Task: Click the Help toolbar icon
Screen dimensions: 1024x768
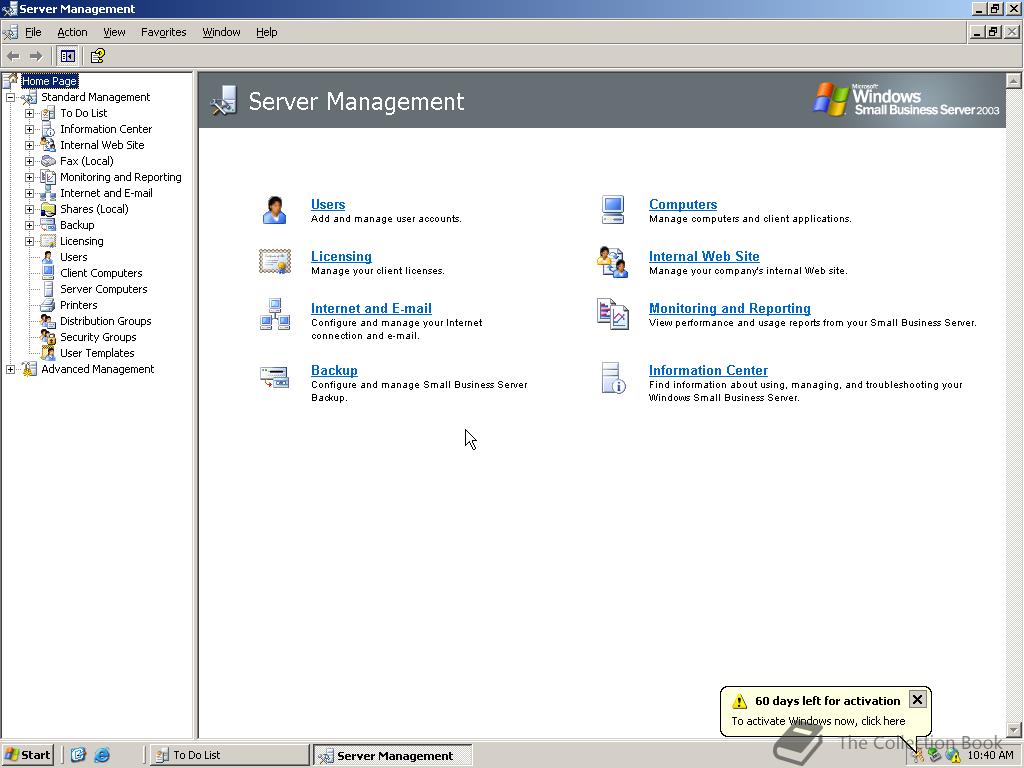Action: (x=98, y=56)
